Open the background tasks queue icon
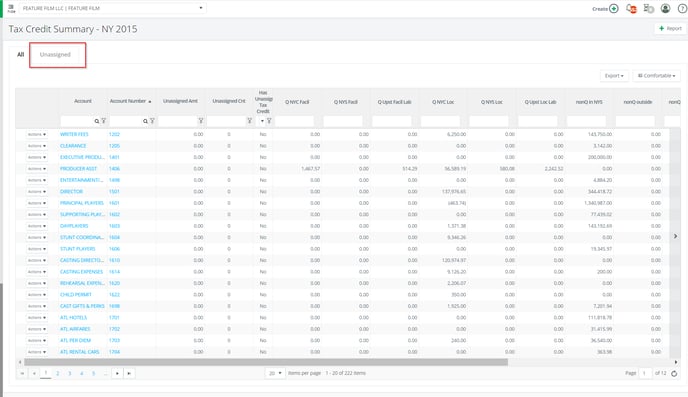 [x=648, y=8]
